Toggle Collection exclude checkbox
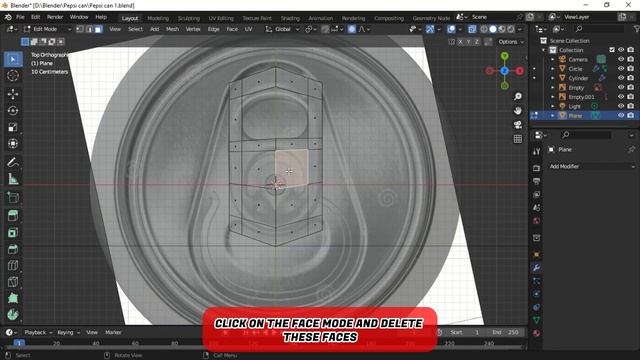640x360 pixels. pos(612,50)
